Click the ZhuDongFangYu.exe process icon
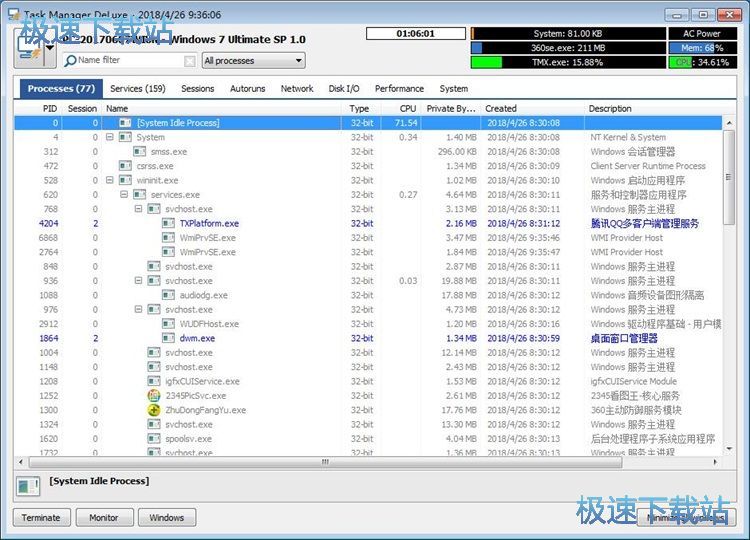This screenshot has height=540, width=750. point(154,410)
